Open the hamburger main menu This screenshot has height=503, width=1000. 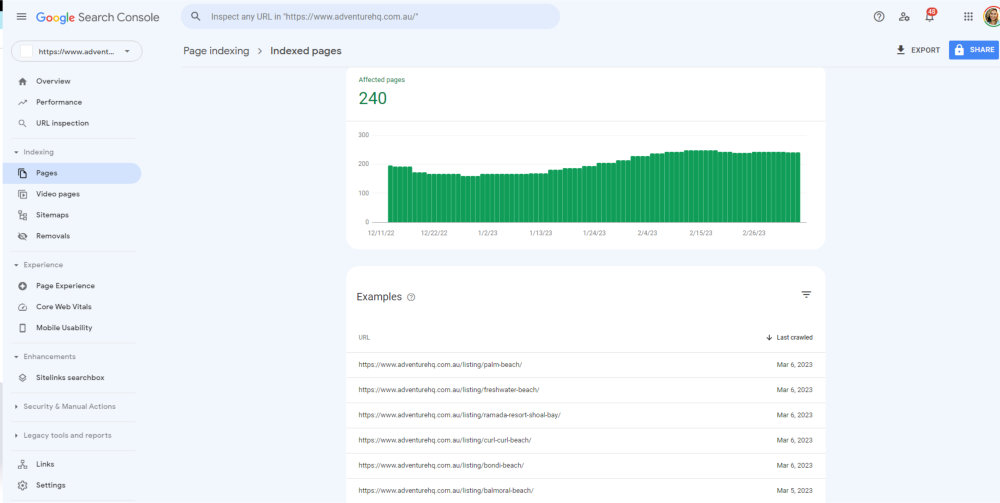(22, 17)
